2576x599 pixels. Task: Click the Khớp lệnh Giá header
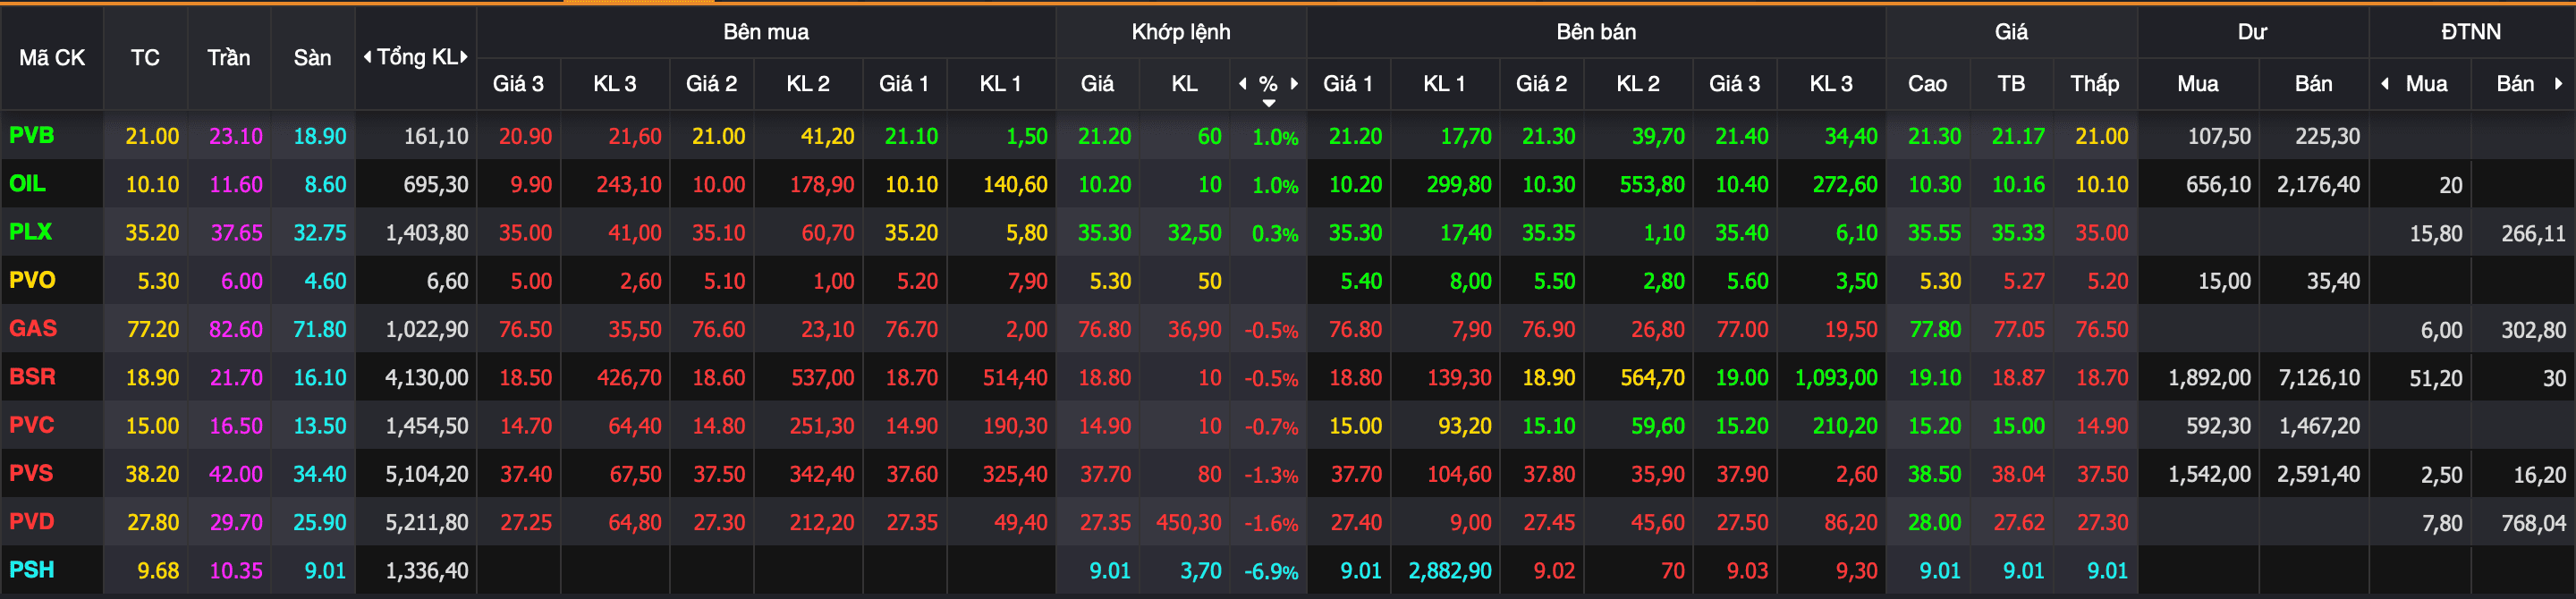1097,84
